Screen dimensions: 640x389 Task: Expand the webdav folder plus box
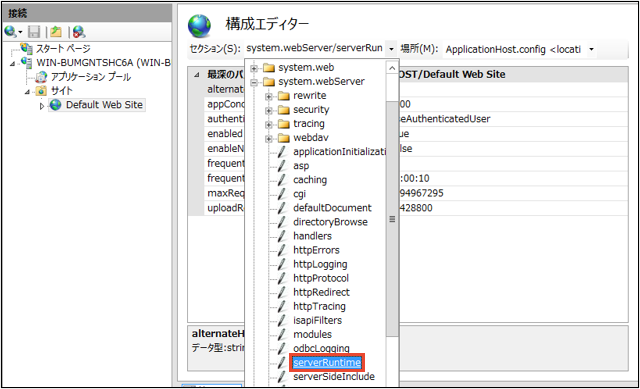click(x=269, y=138)
